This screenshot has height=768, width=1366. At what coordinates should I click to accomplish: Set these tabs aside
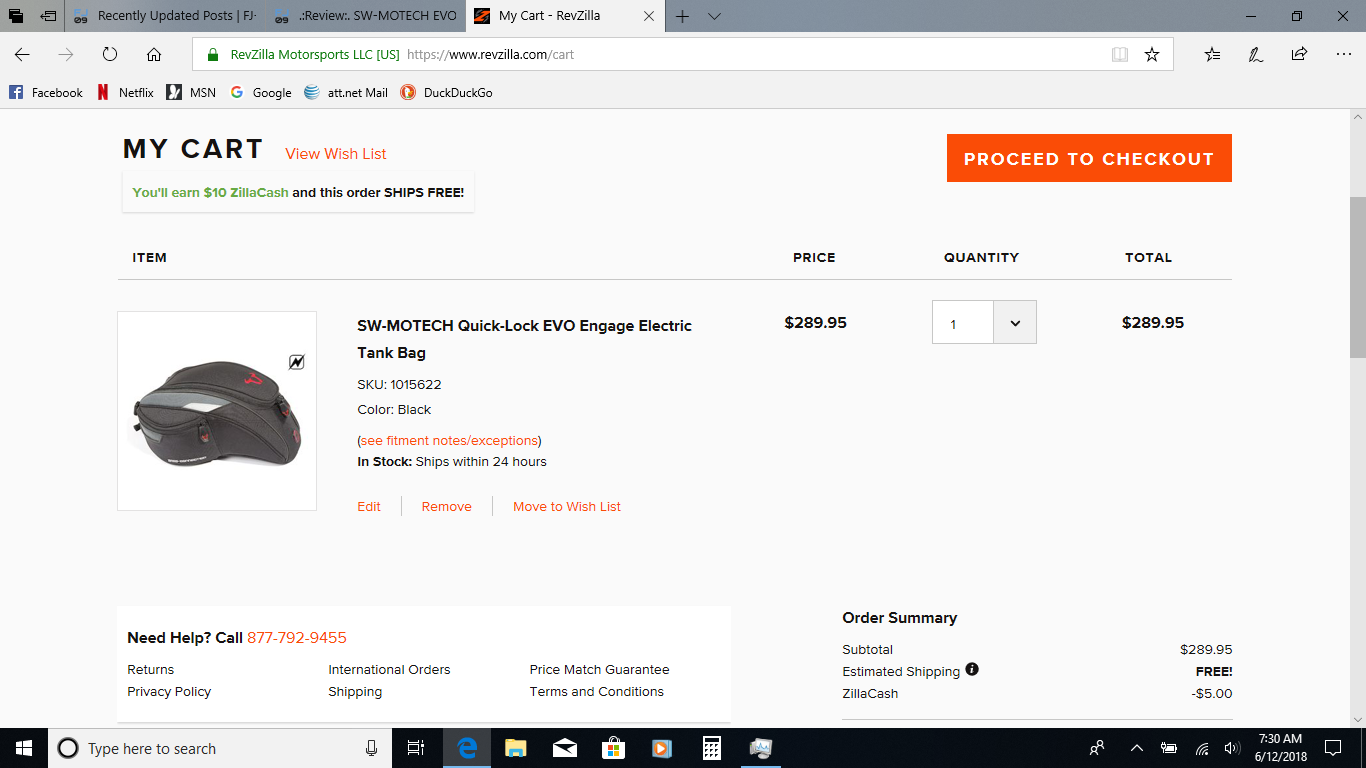48,16
